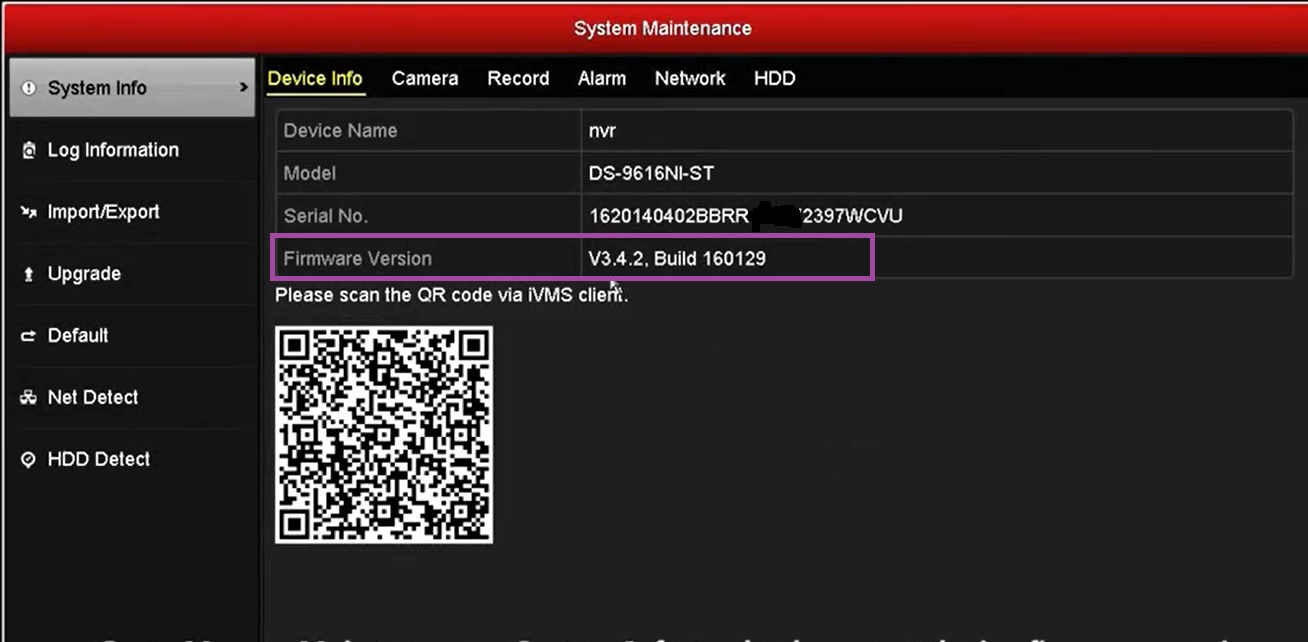Select the Log Information icon
The height and width of the screenshot is (642, 1308).
[29, 149]
